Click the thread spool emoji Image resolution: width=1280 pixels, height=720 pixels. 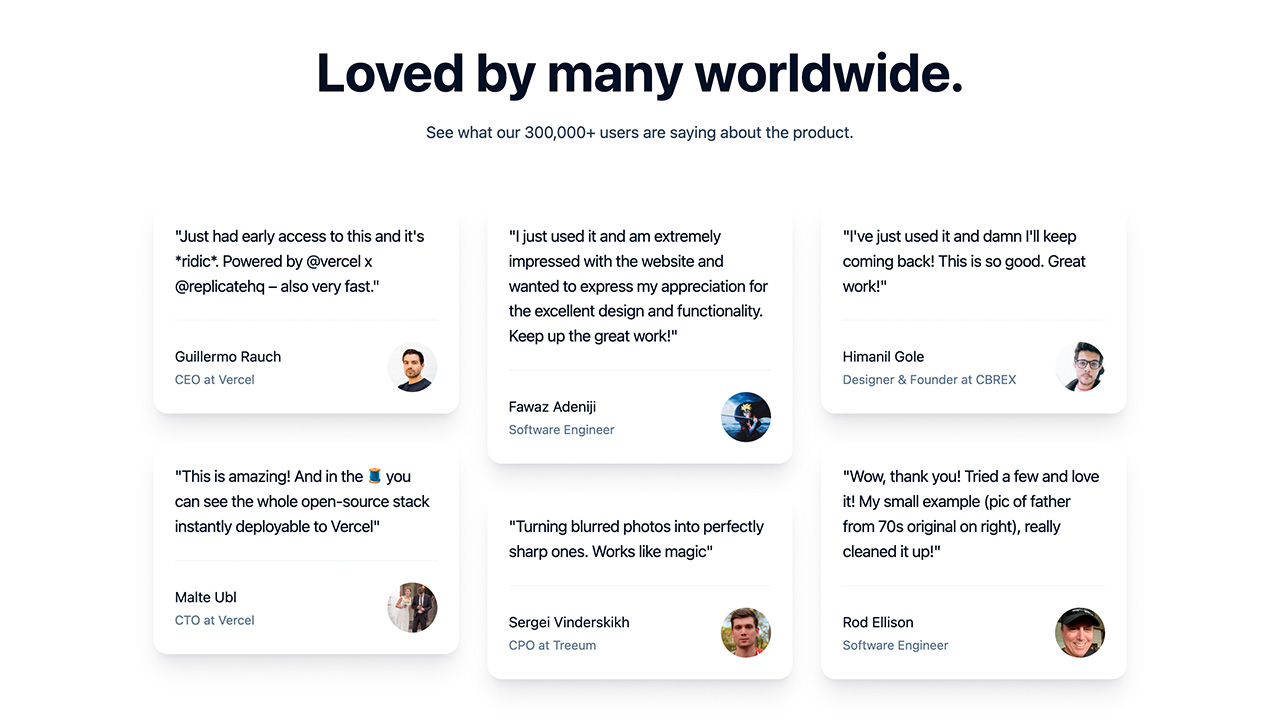pyautogui.click(x=375, y=476)
